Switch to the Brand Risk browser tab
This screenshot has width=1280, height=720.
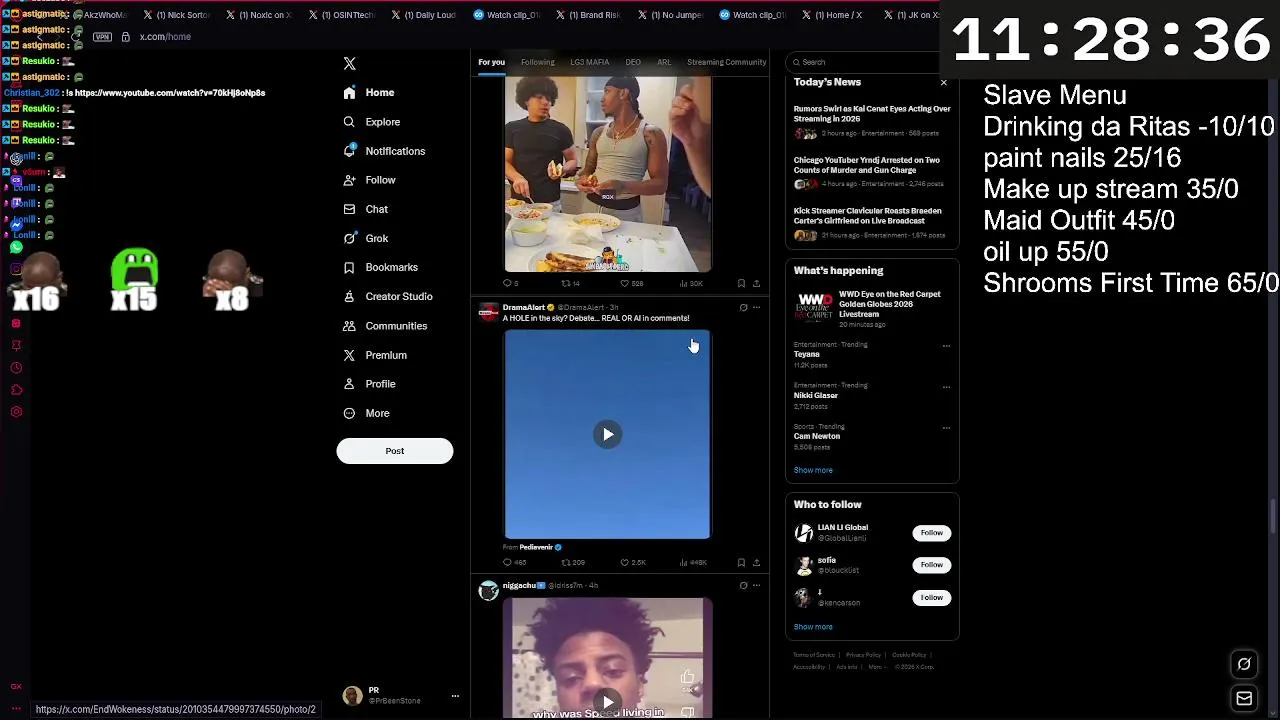coord(588,15)
